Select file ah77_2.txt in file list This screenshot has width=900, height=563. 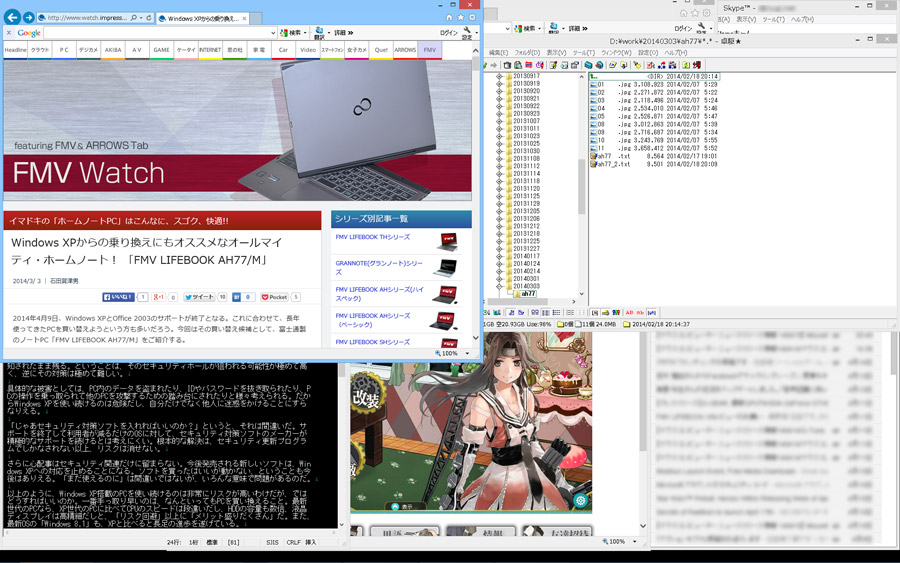611,164
